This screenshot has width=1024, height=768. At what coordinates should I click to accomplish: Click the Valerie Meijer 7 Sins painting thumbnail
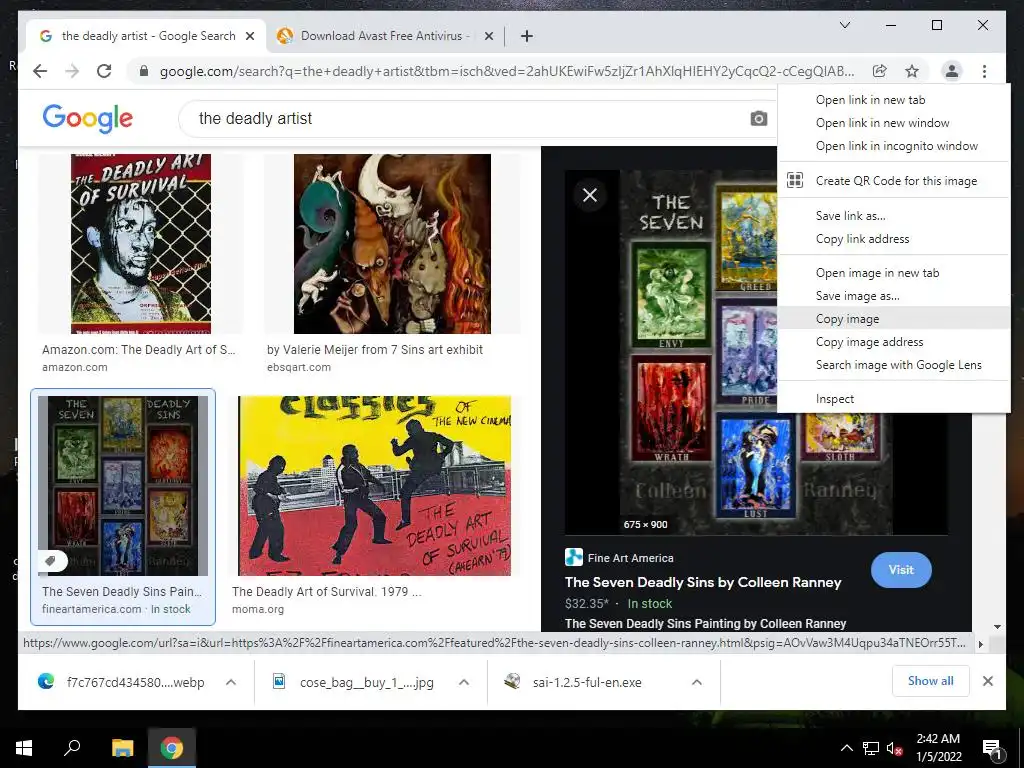(x=392, y=244)
